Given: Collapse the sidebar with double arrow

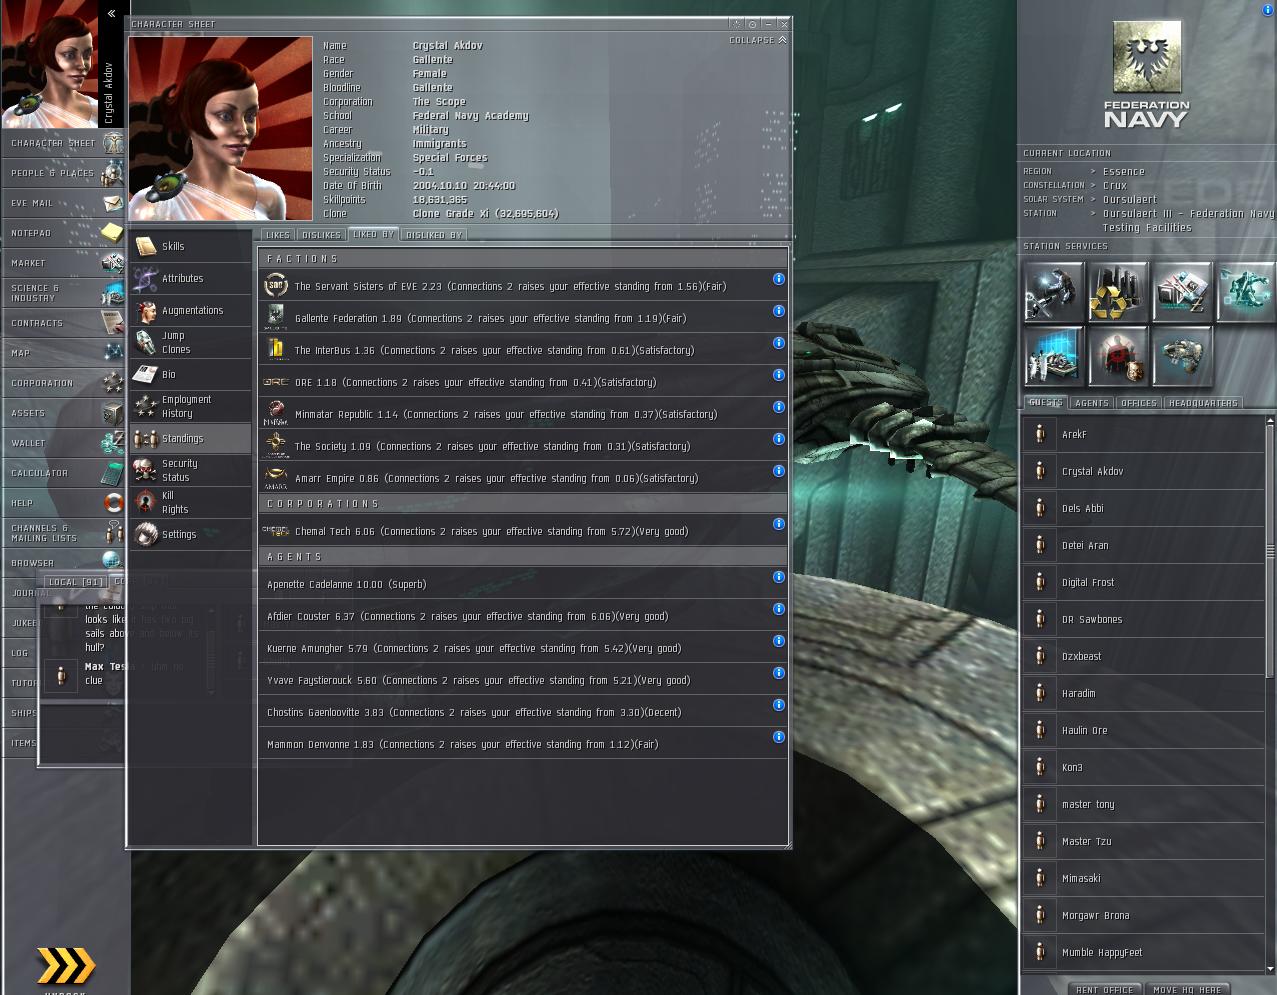Looking at the screenshot, I should pyautogui.click(x=111, y=14).
